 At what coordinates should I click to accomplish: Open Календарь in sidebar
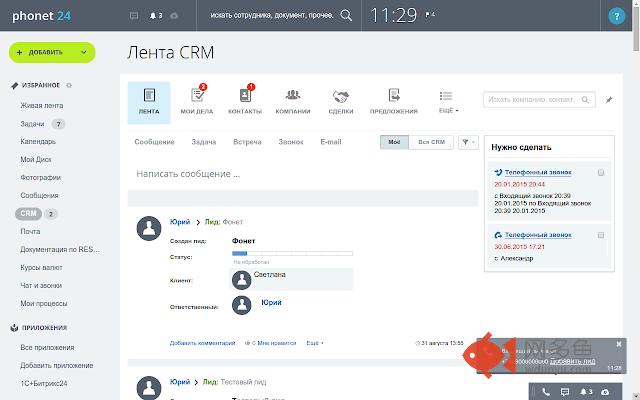tap(38, 142)
